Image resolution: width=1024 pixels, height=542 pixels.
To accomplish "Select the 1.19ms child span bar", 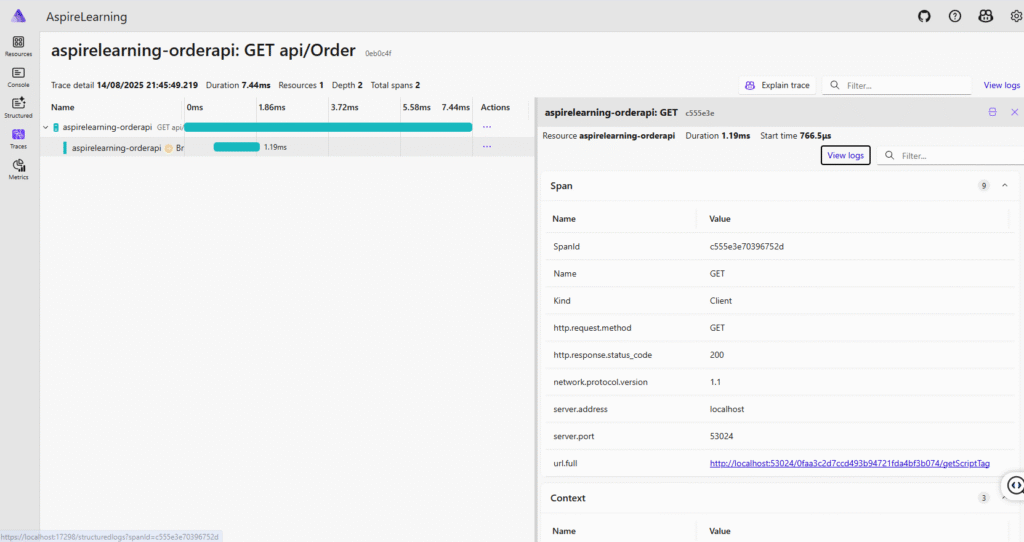I will 236,147.
